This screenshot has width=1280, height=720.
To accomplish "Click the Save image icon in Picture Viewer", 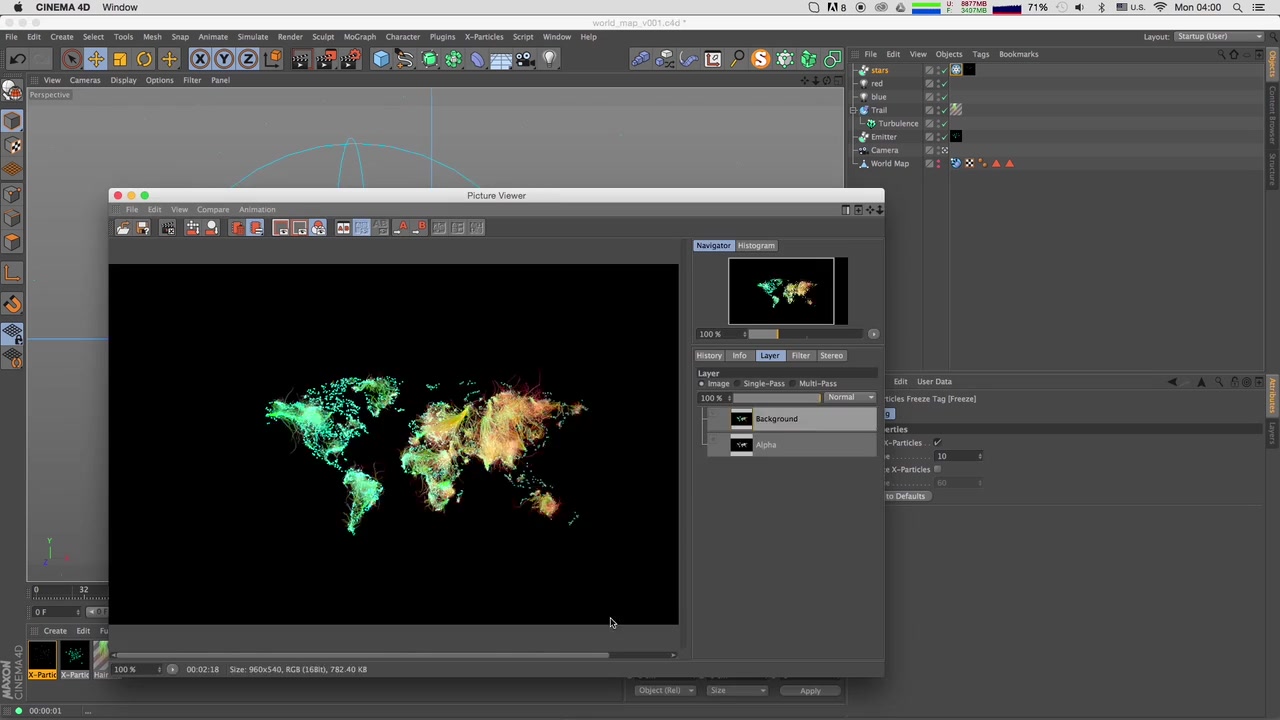I will coord(142,228).
